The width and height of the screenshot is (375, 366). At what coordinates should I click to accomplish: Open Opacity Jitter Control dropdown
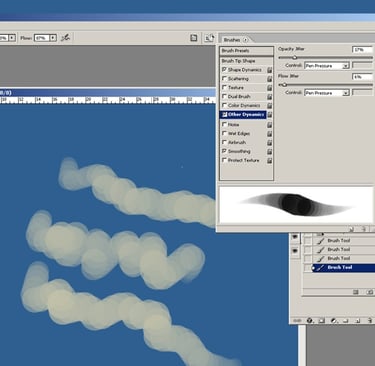click(327, 66)
